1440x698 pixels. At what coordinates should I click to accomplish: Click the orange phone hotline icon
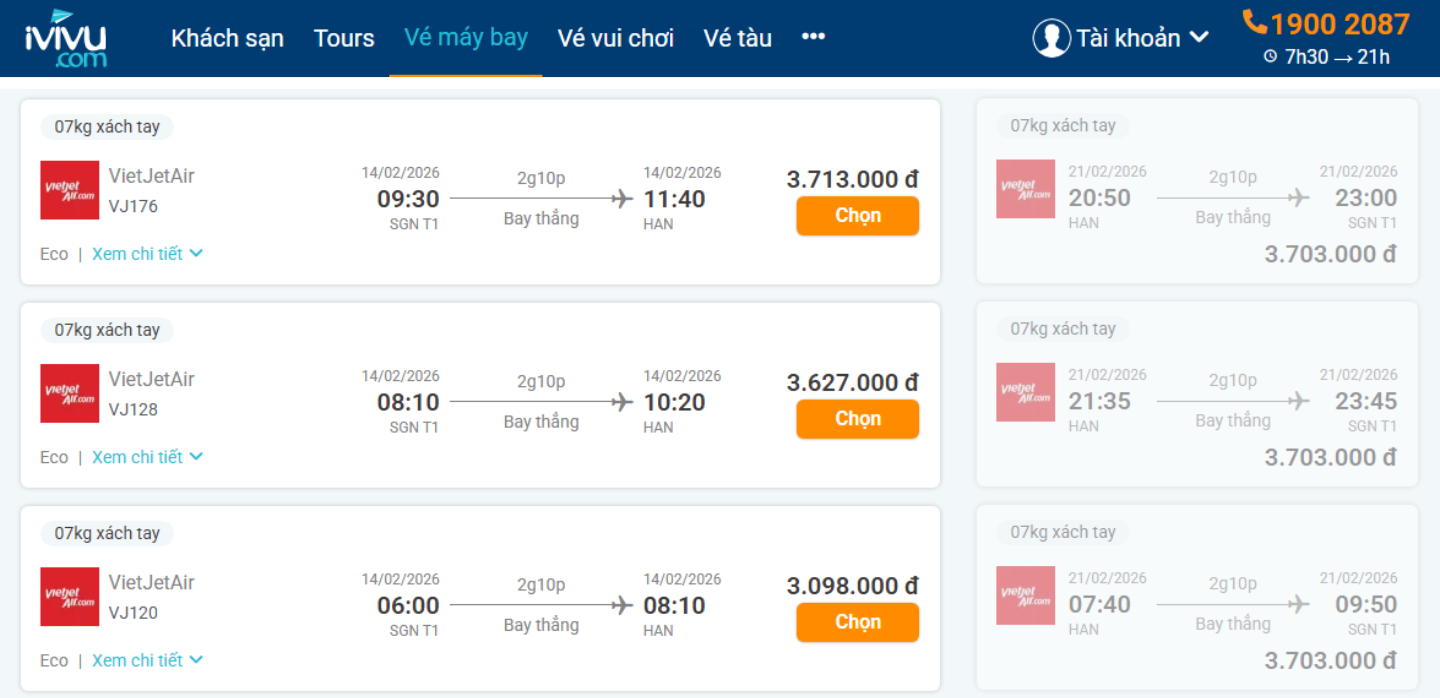(x=1255, y=22)
